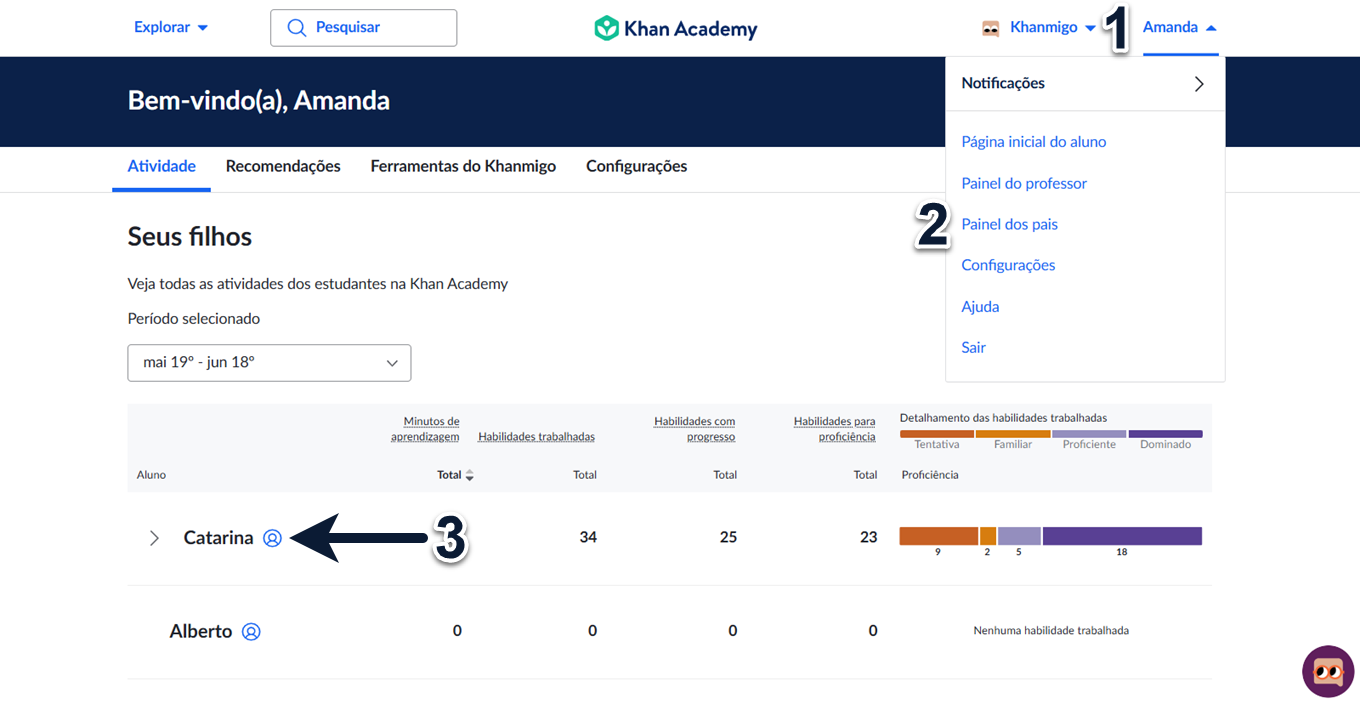Image resolution: width=1360 pixels, height=721 pixels.
Task: Click Sair to log out
Action: click(974, 348)
